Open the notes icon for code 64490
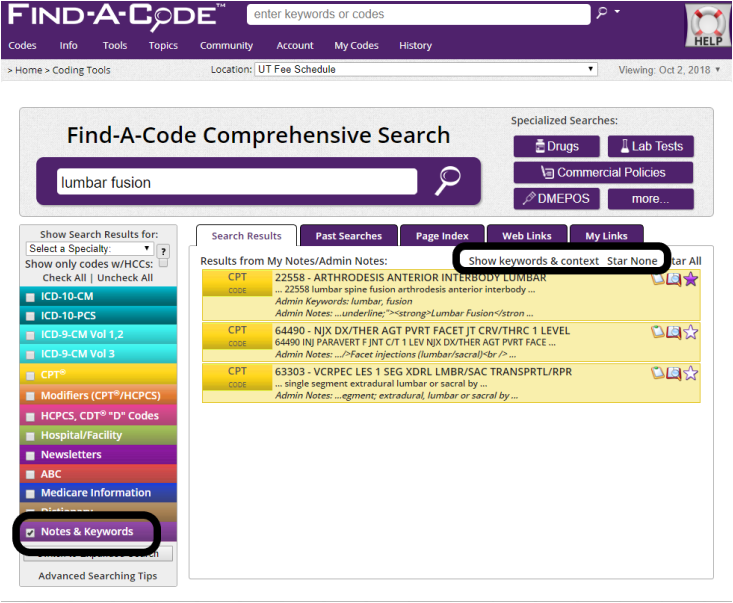 pyautogui.click(x=658, y=332)
